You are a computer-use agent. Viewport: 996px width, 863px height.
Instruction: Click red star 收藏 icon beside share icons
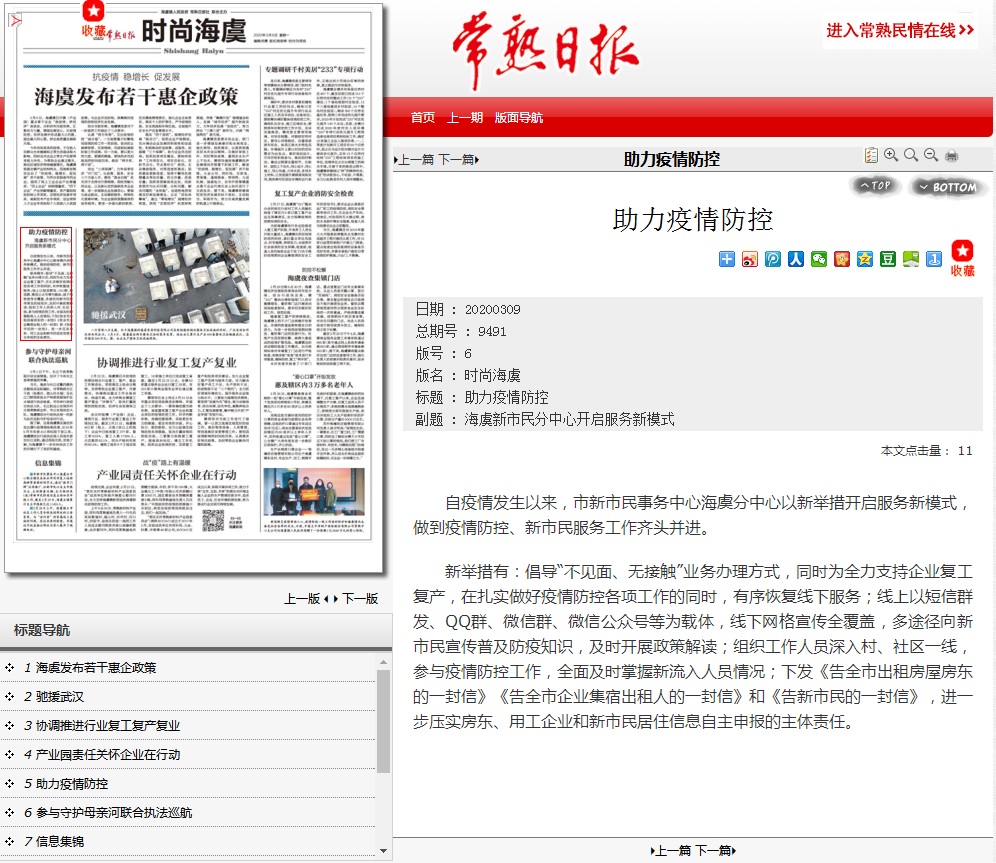coord(962,258)
